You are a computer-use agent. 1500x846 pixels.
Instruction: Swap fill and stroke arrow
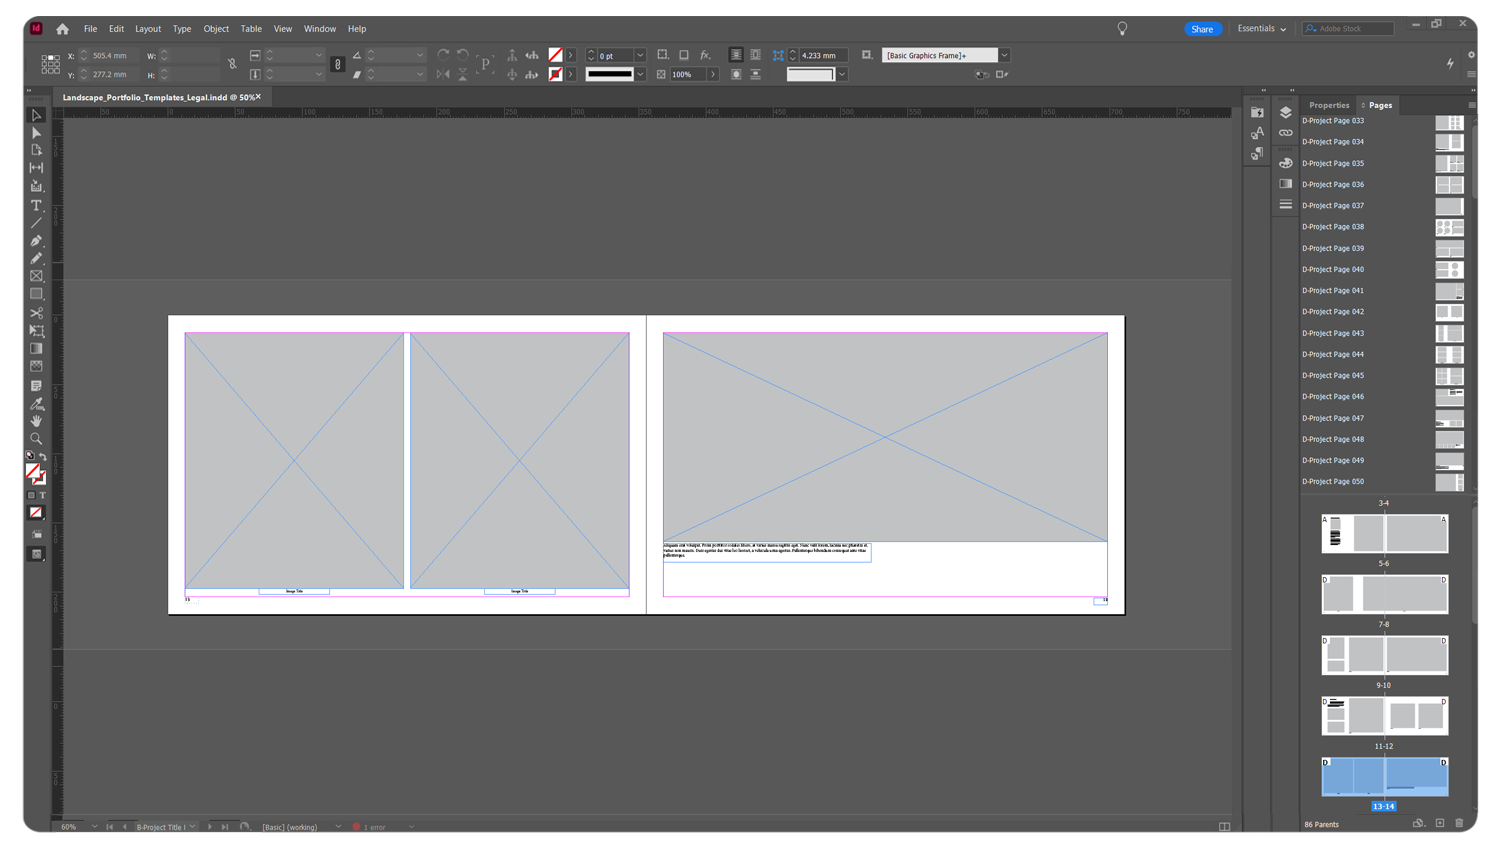[43, 457]
